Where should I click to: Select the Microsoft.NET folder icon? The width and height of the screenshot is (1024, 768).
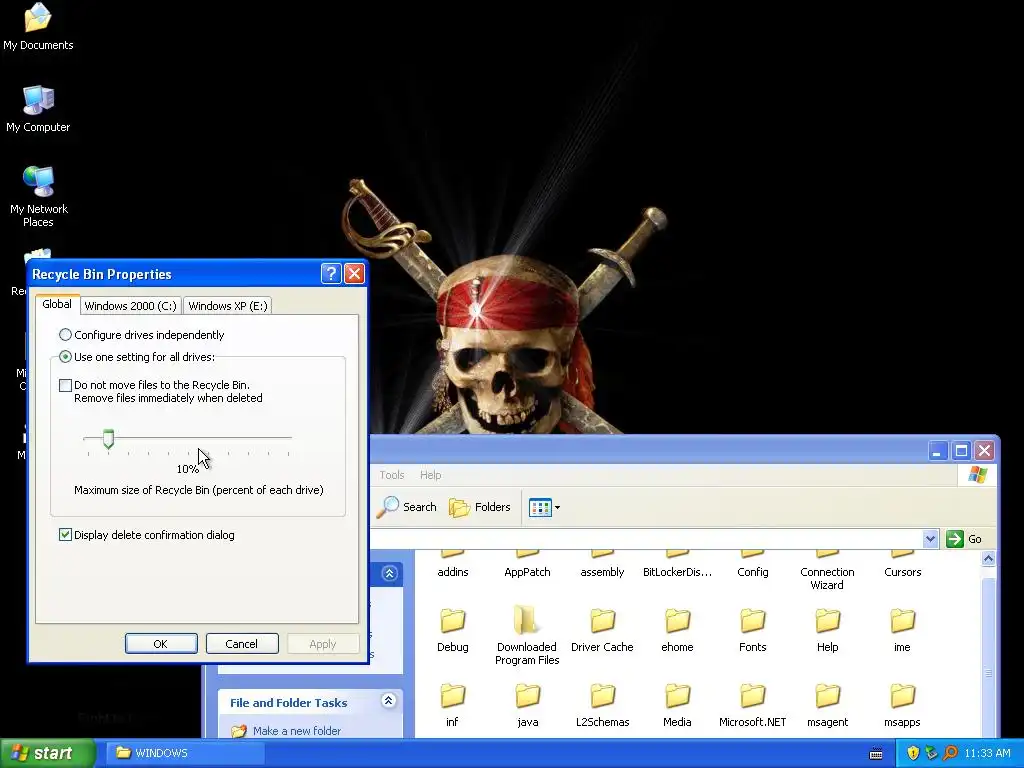click(x=752, y=696)
